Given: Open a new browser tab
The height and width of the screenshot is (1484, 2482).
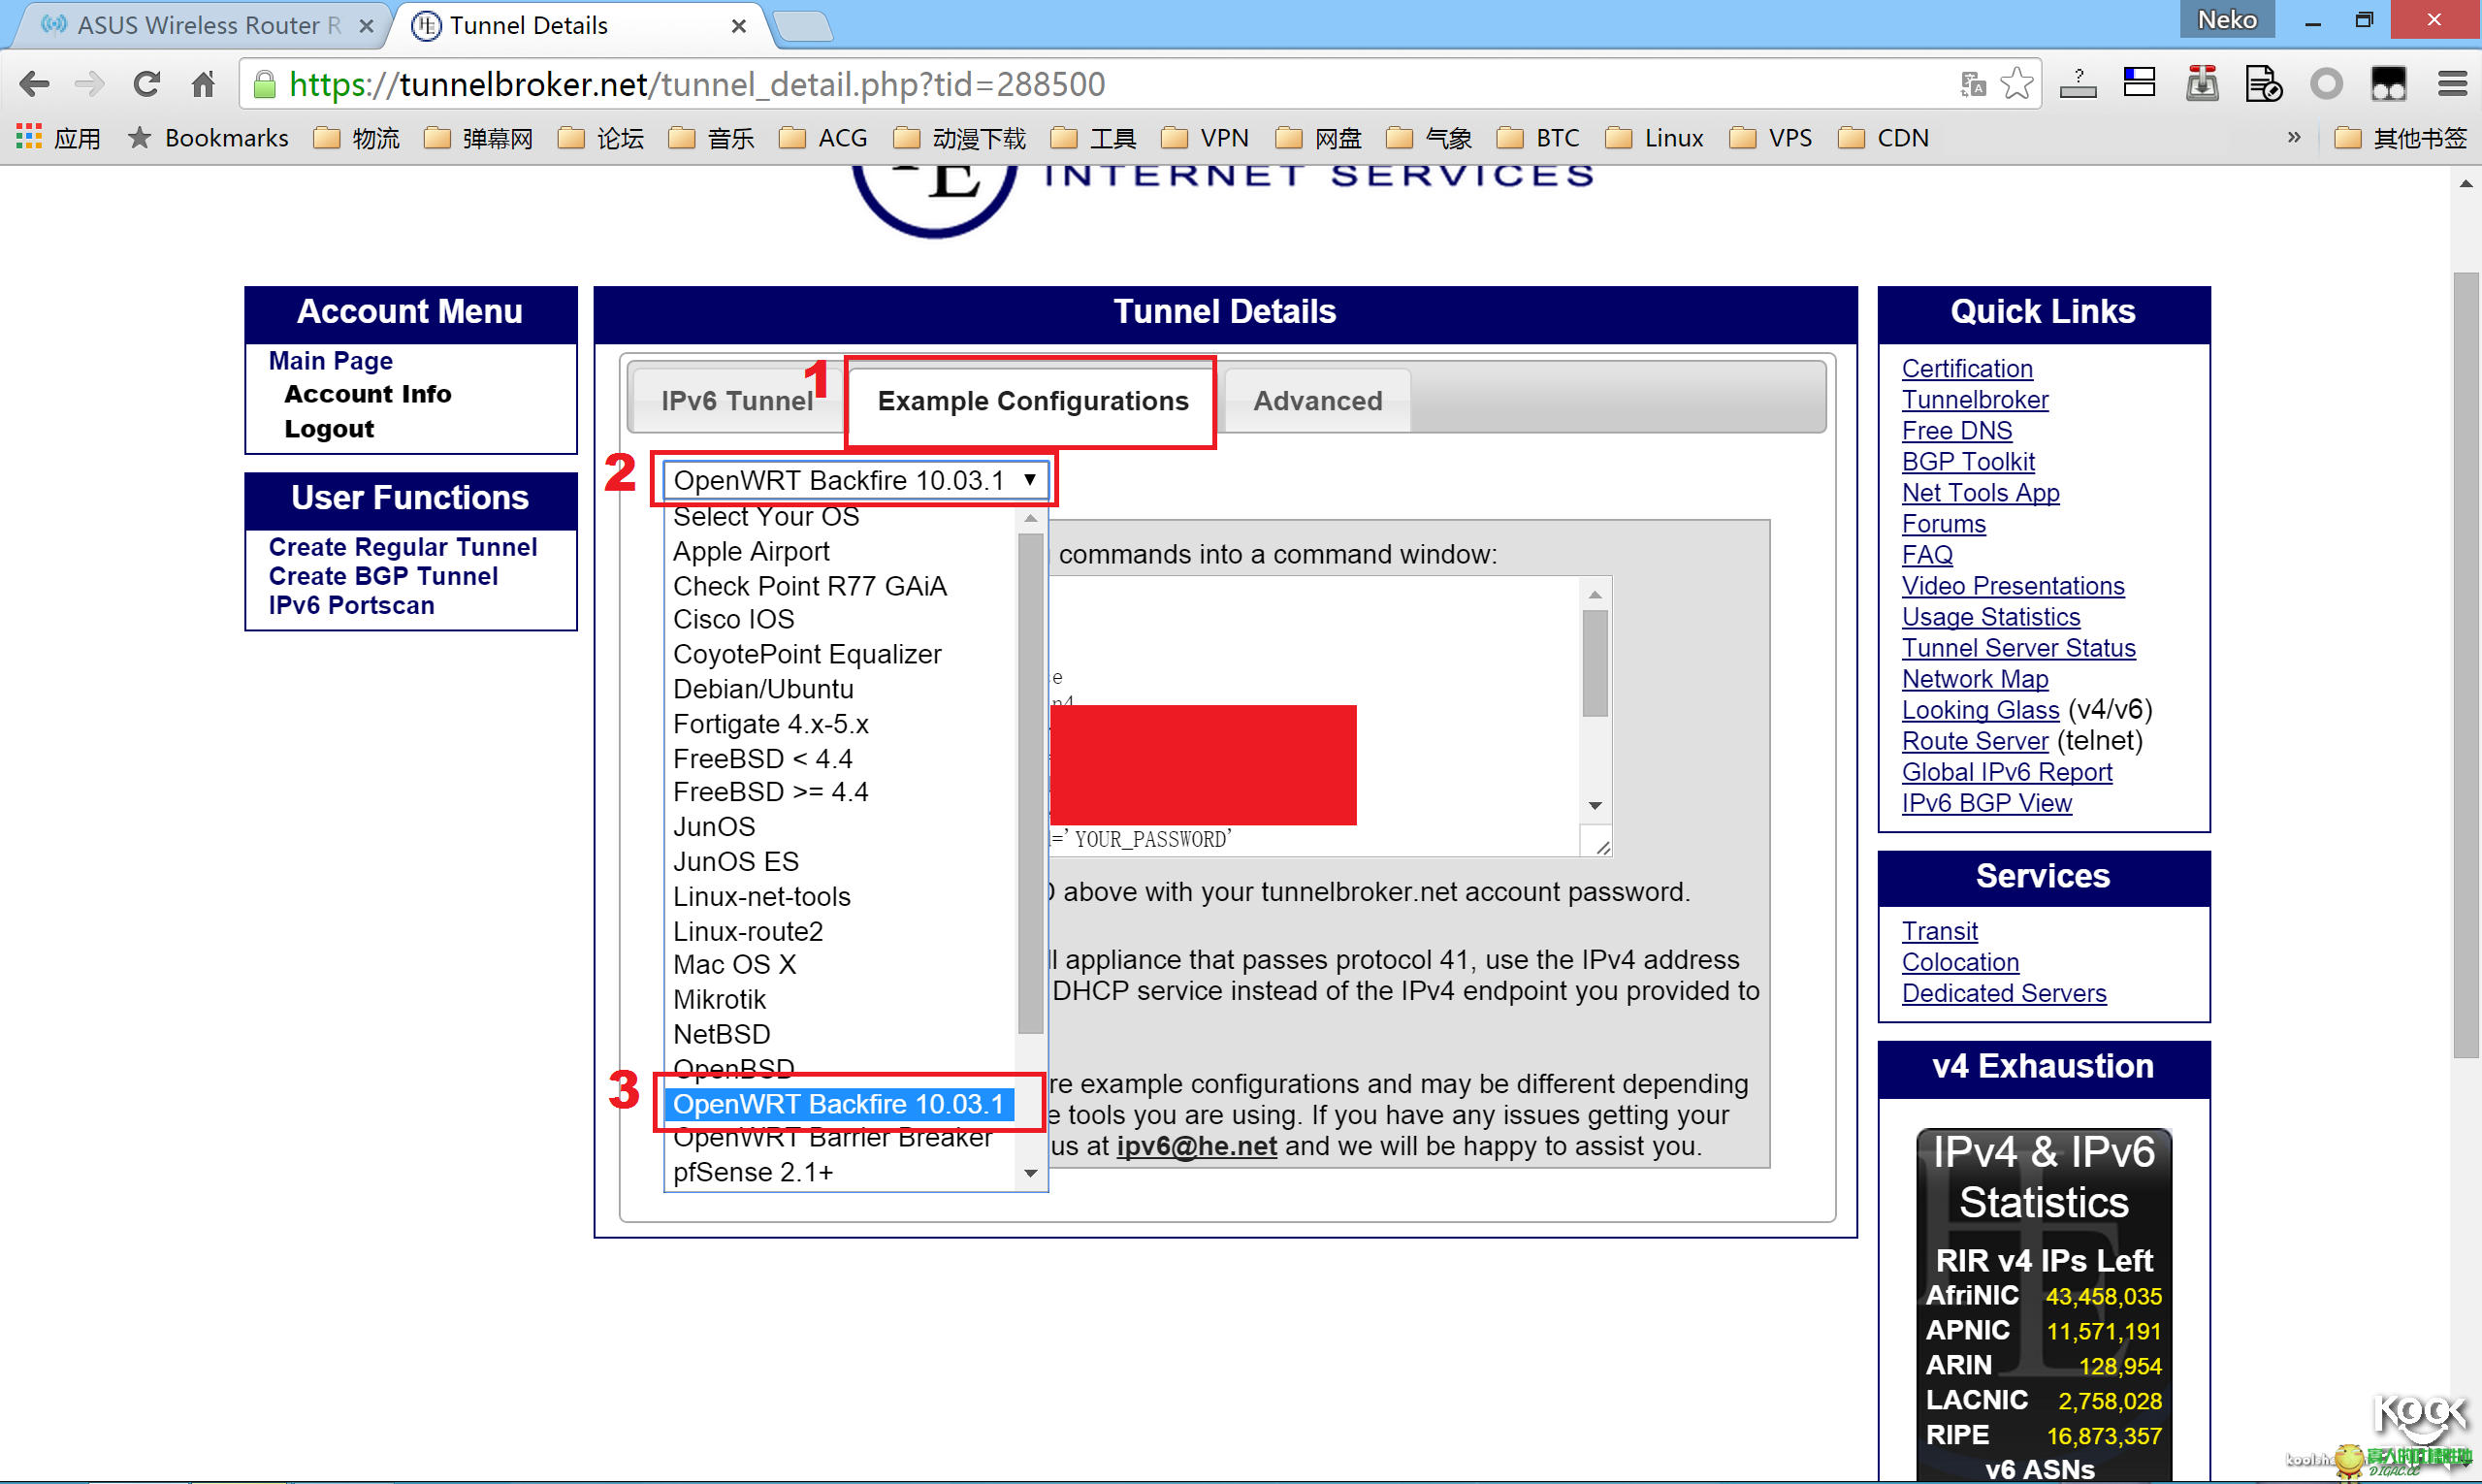Looking at the screenshot, I should click(x=803, y=26).
